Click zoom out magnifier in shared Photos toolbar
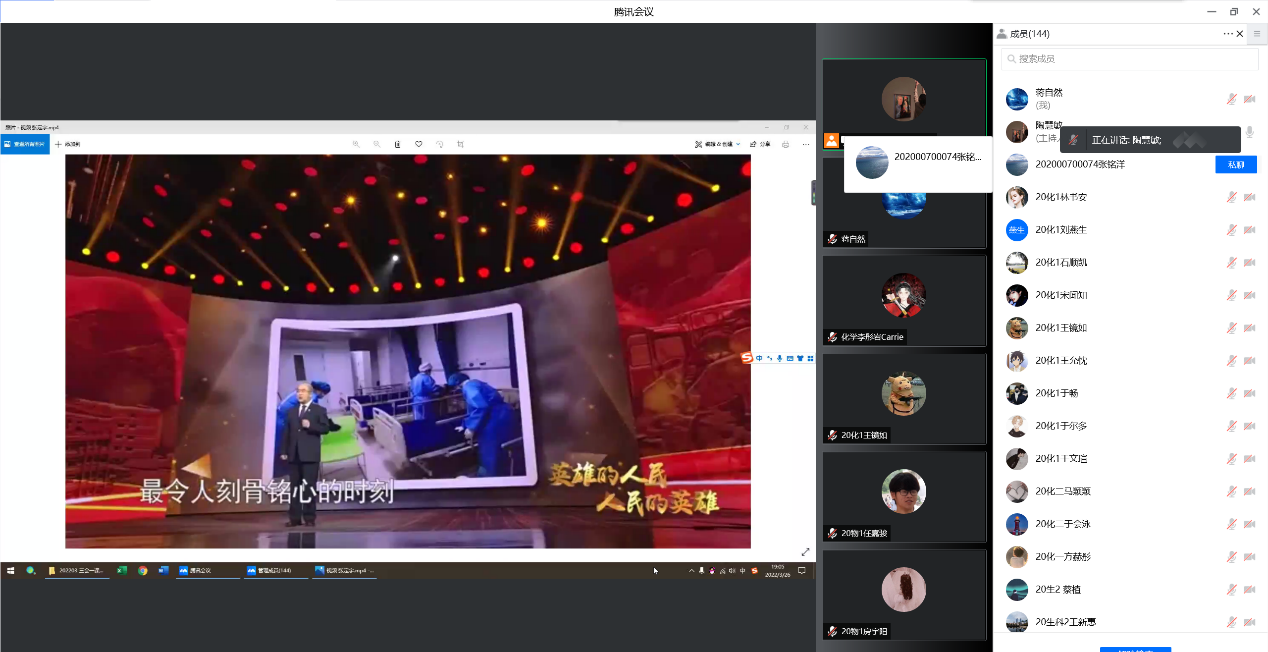The width and height of the screenshot is (1268, 652). (x=377, y=144)
